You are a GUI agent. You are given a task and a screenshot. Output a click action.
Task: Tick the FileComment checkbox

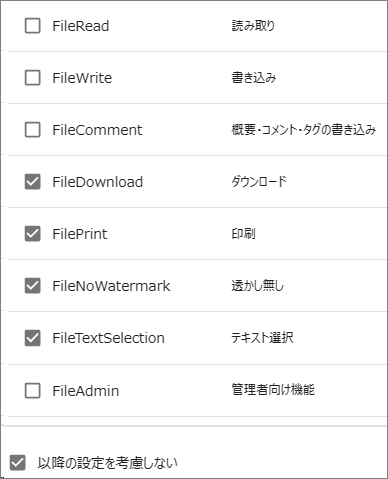click(33, 130)
